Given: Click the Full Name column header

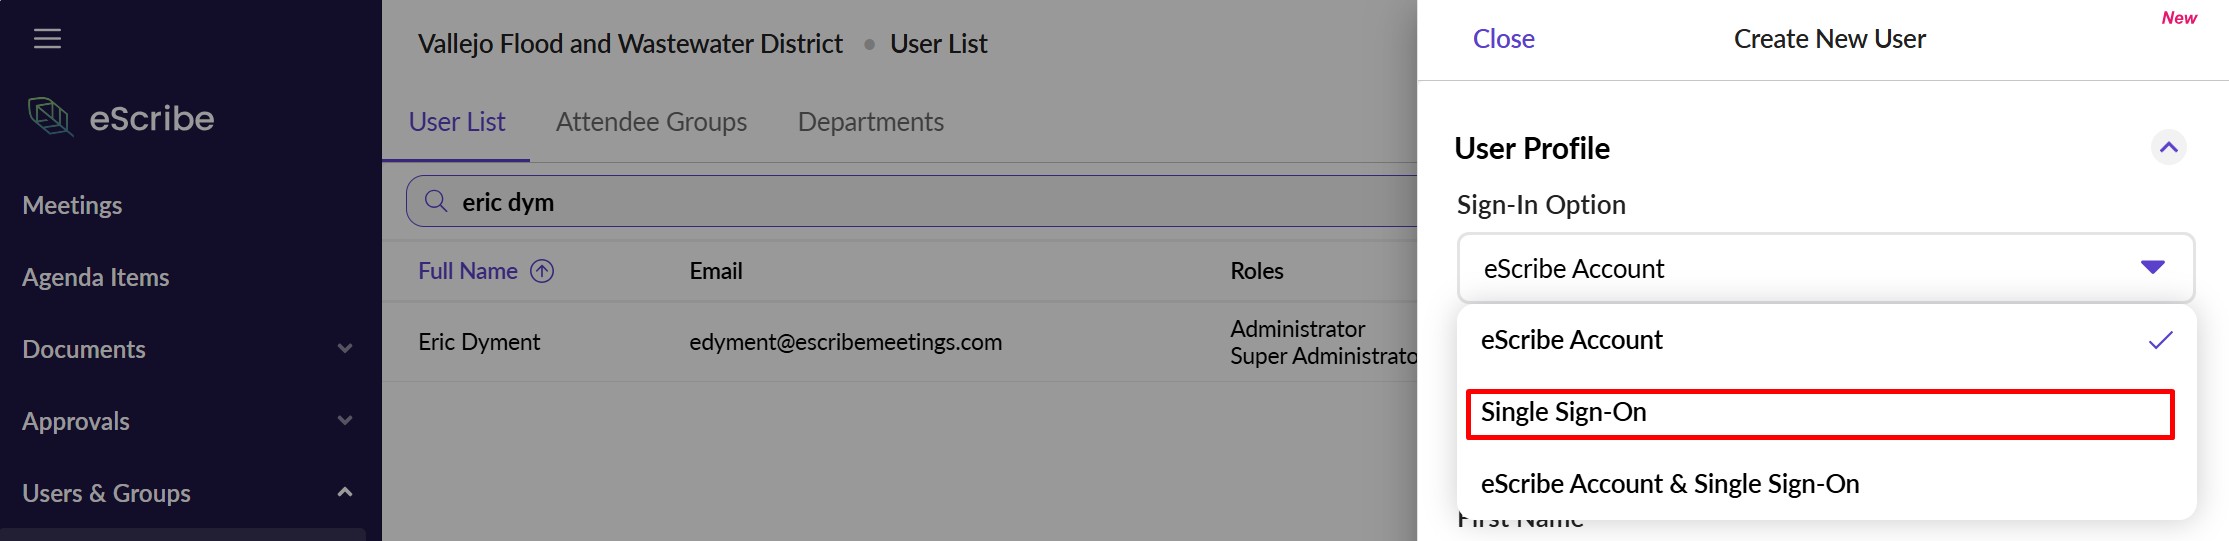Looking at the screenshot, I should [467, 271].
